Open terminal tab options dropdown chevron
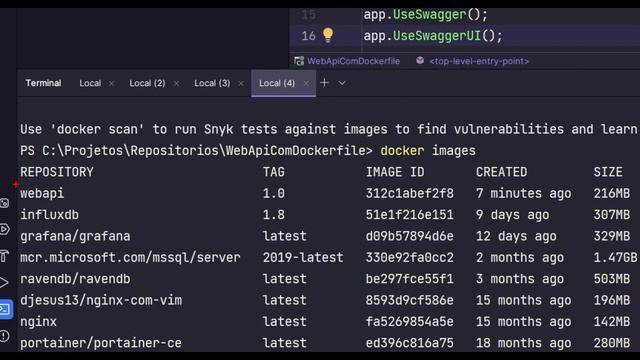 342,83
